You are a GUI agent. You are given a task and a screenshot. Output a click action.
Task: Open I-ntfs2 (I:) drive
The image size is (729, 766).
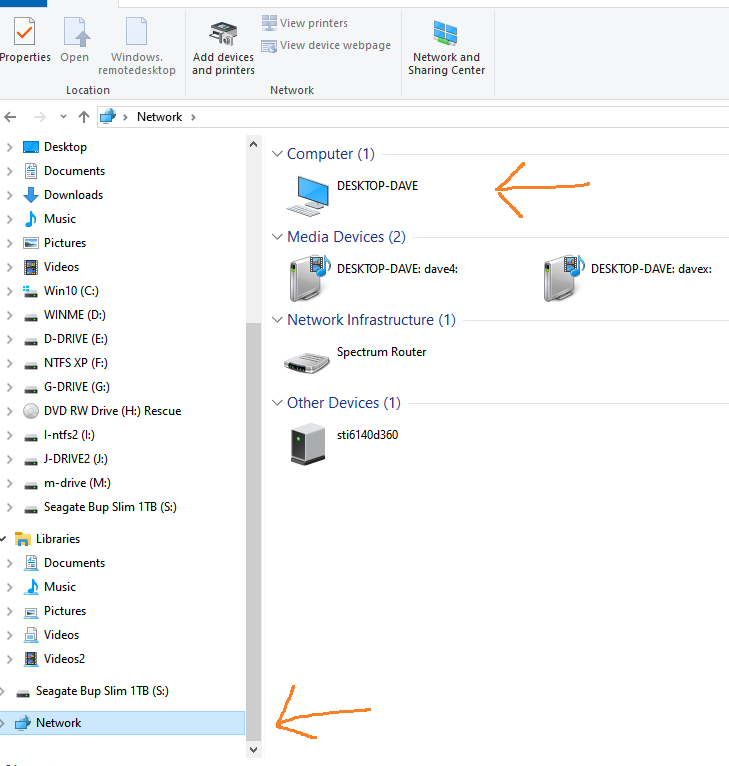point(69,434)
